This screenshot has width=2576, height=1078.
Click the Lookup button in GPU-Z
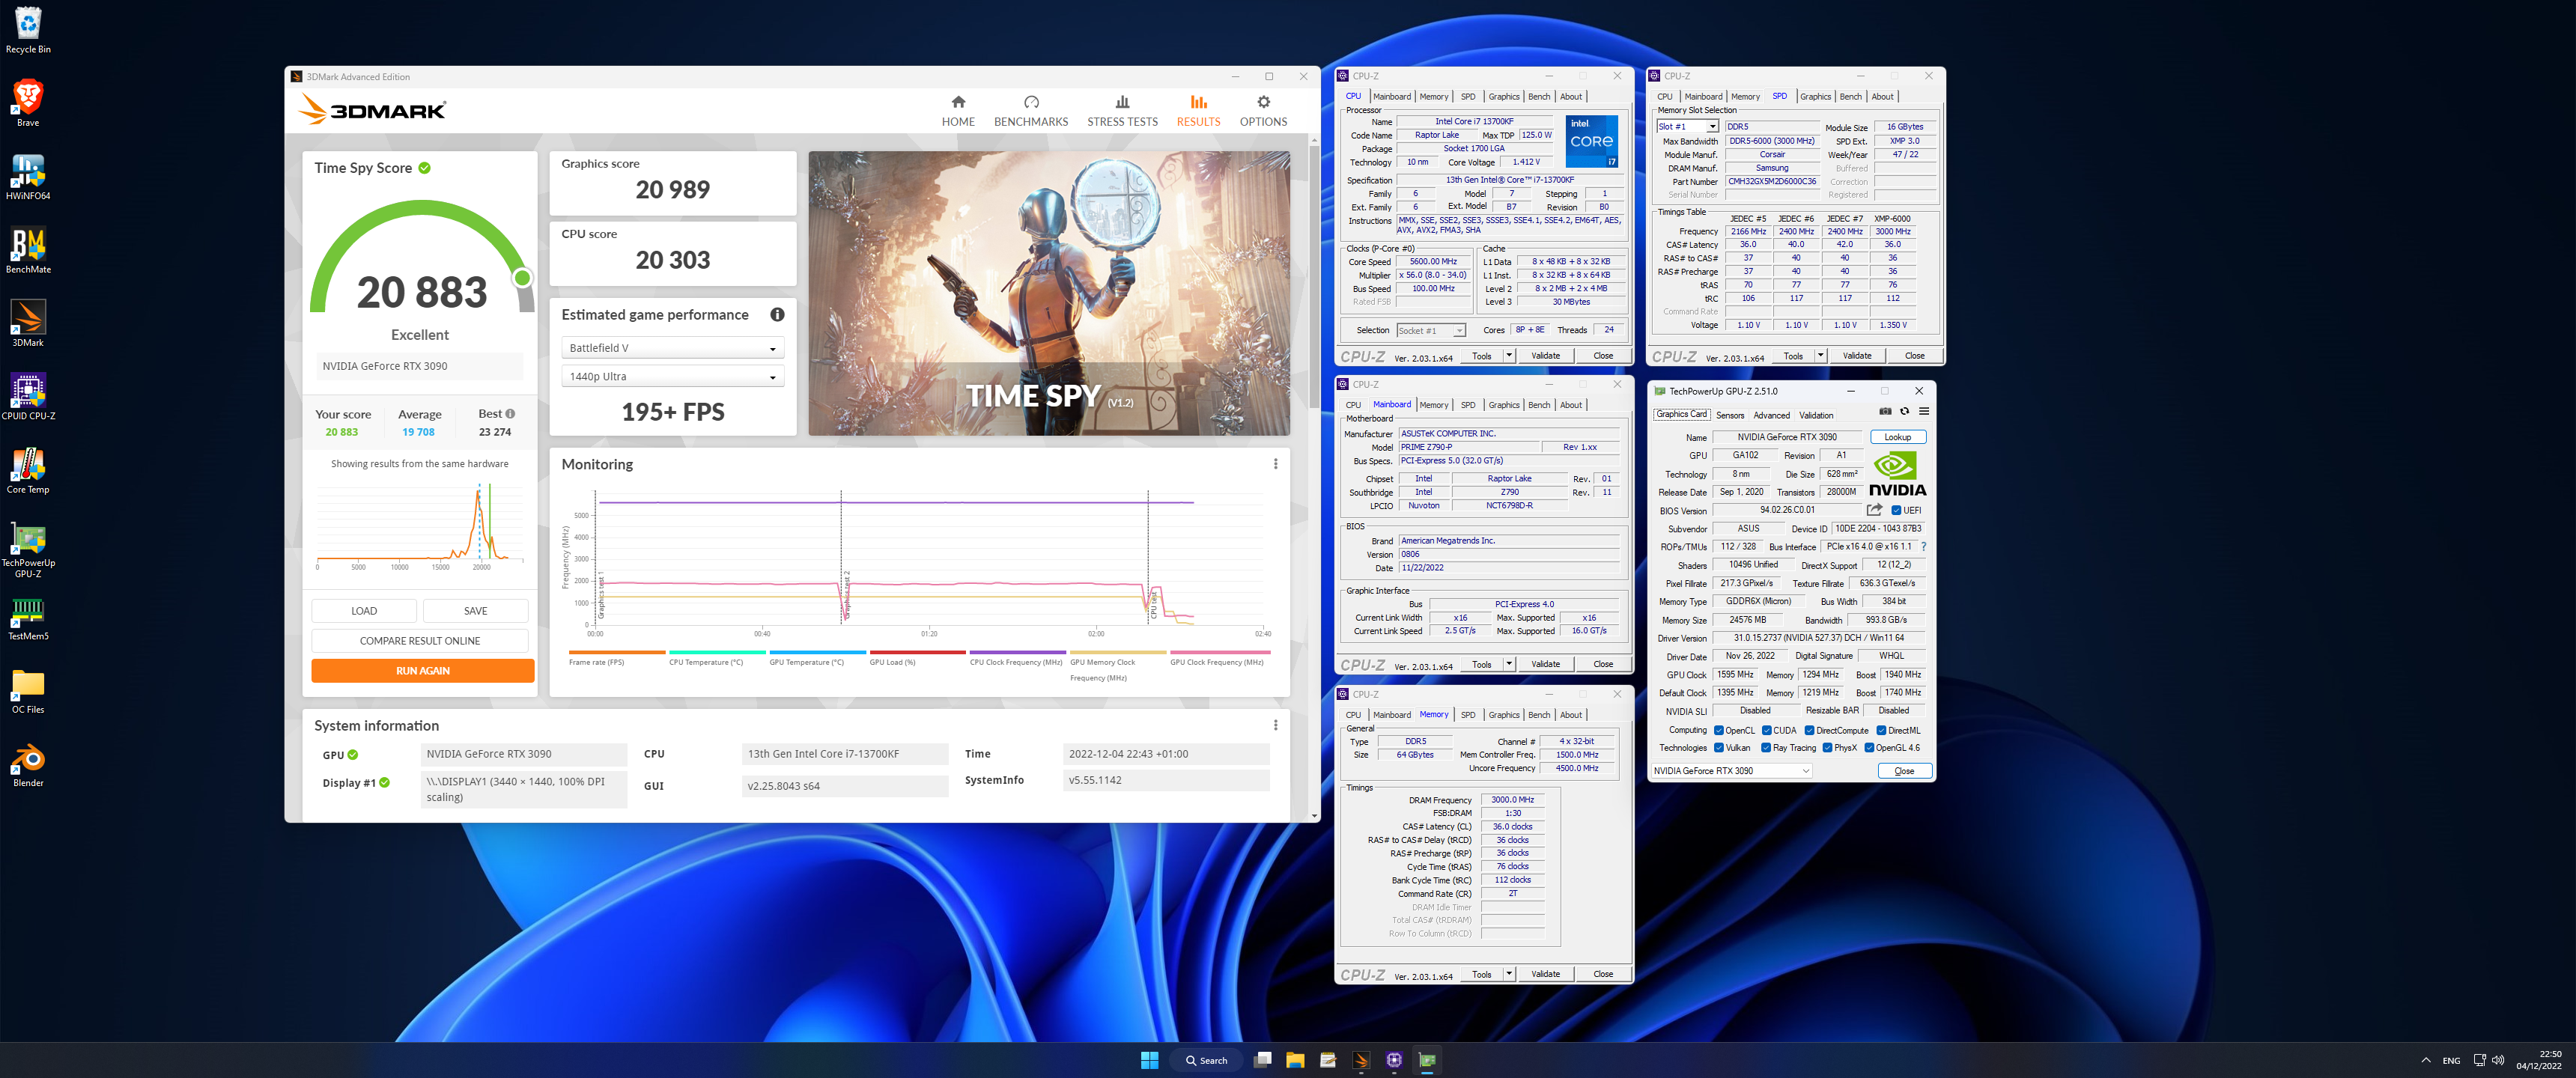pos(1897,437)
